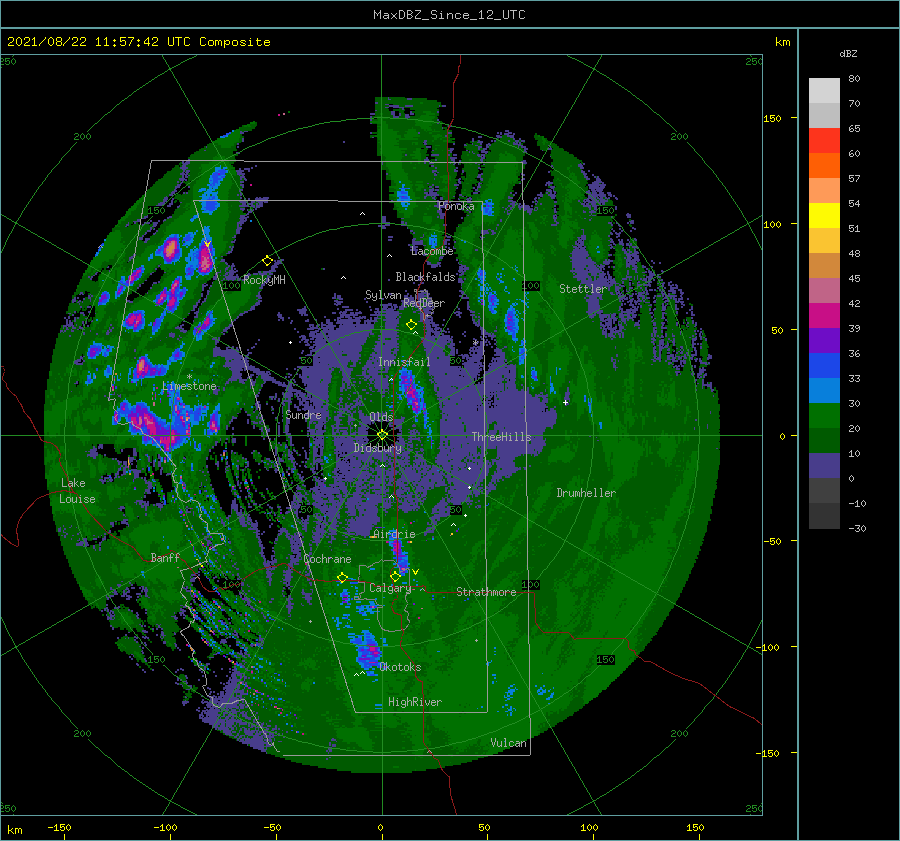
Task: Click the legend value 57
Action: (854, 179)
